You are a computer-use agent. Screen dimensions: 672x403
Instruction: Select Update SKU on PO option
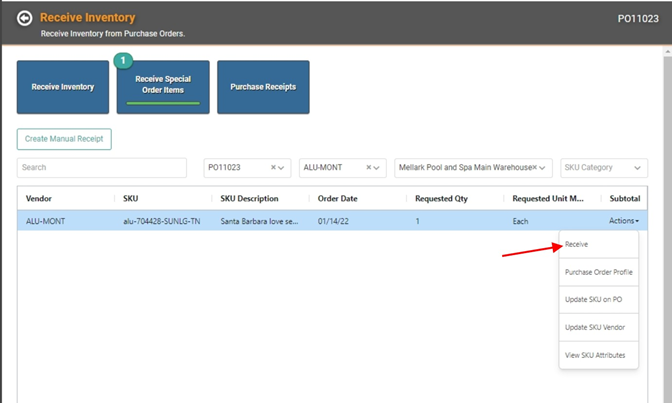coord(591,300)
